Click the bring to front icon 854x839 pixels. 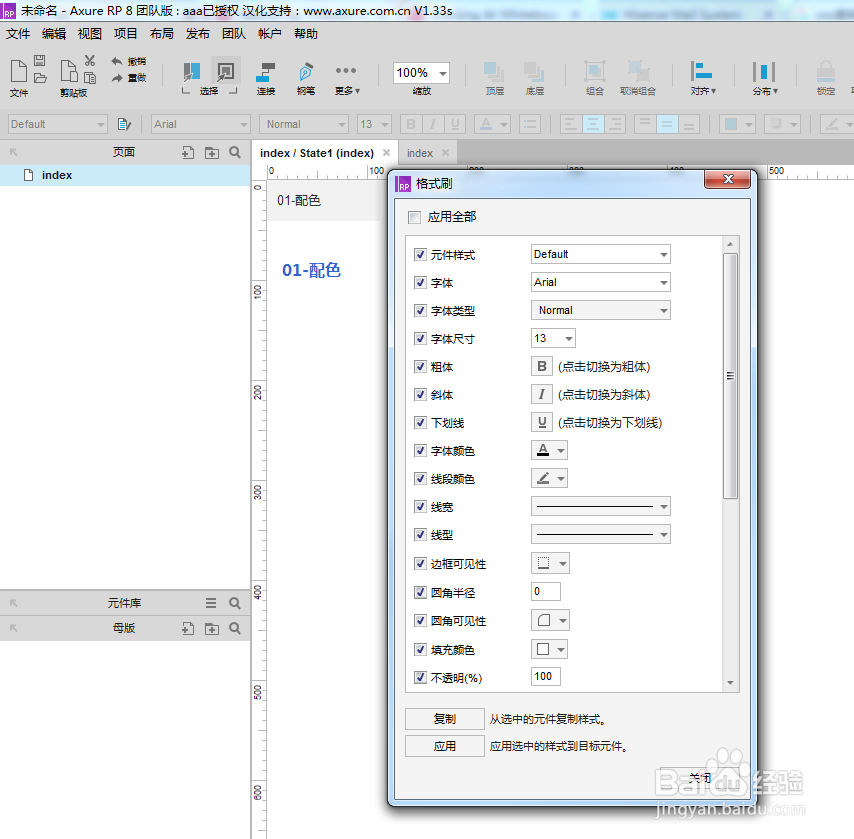pyautogui.click(x=494, y=71)
